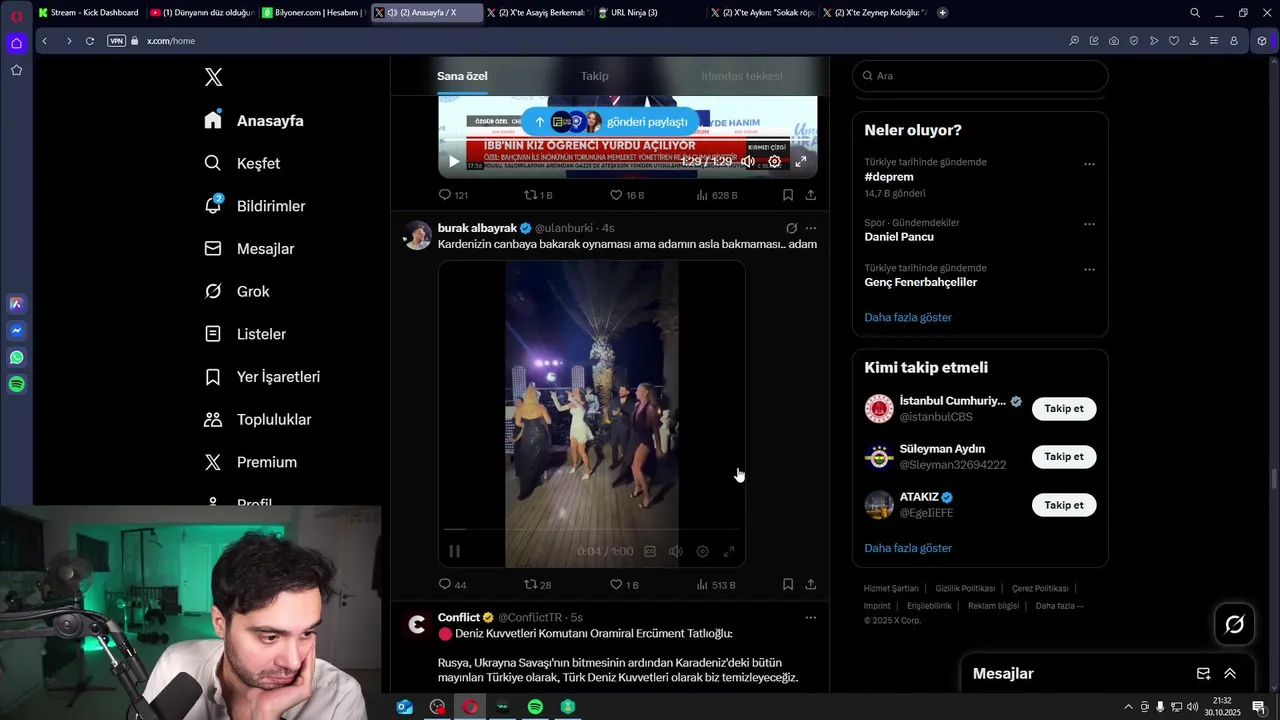The height and width of the screenshot is (720, 1280).
Task: Click Daha fazla göster under Neler oluyor
Action: click(908, 317)
